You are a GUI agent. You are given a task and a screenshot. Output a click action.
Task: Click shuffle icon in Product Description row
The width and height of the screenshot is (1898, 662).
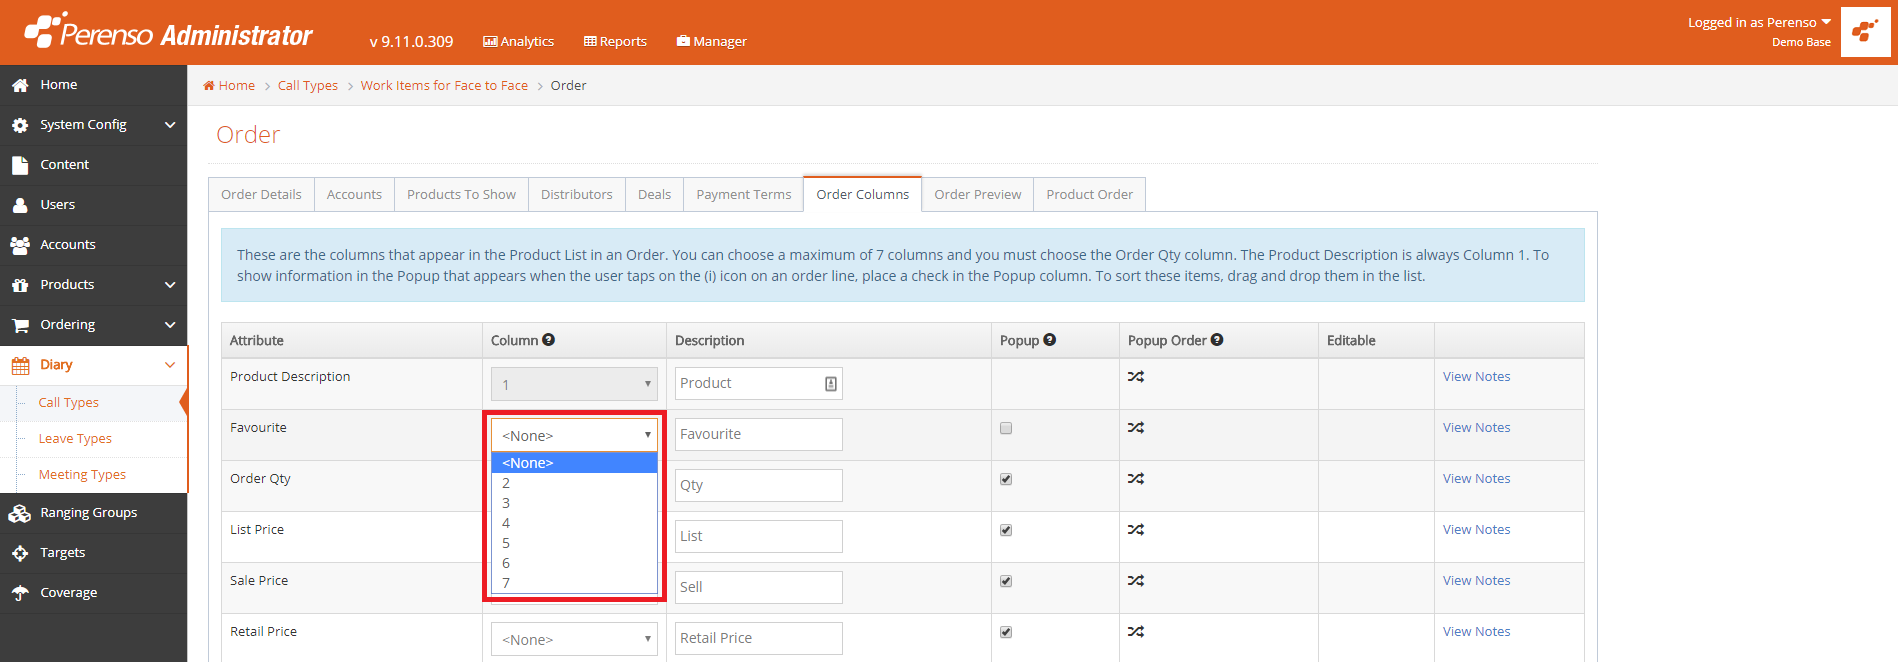pos(1136,377)
